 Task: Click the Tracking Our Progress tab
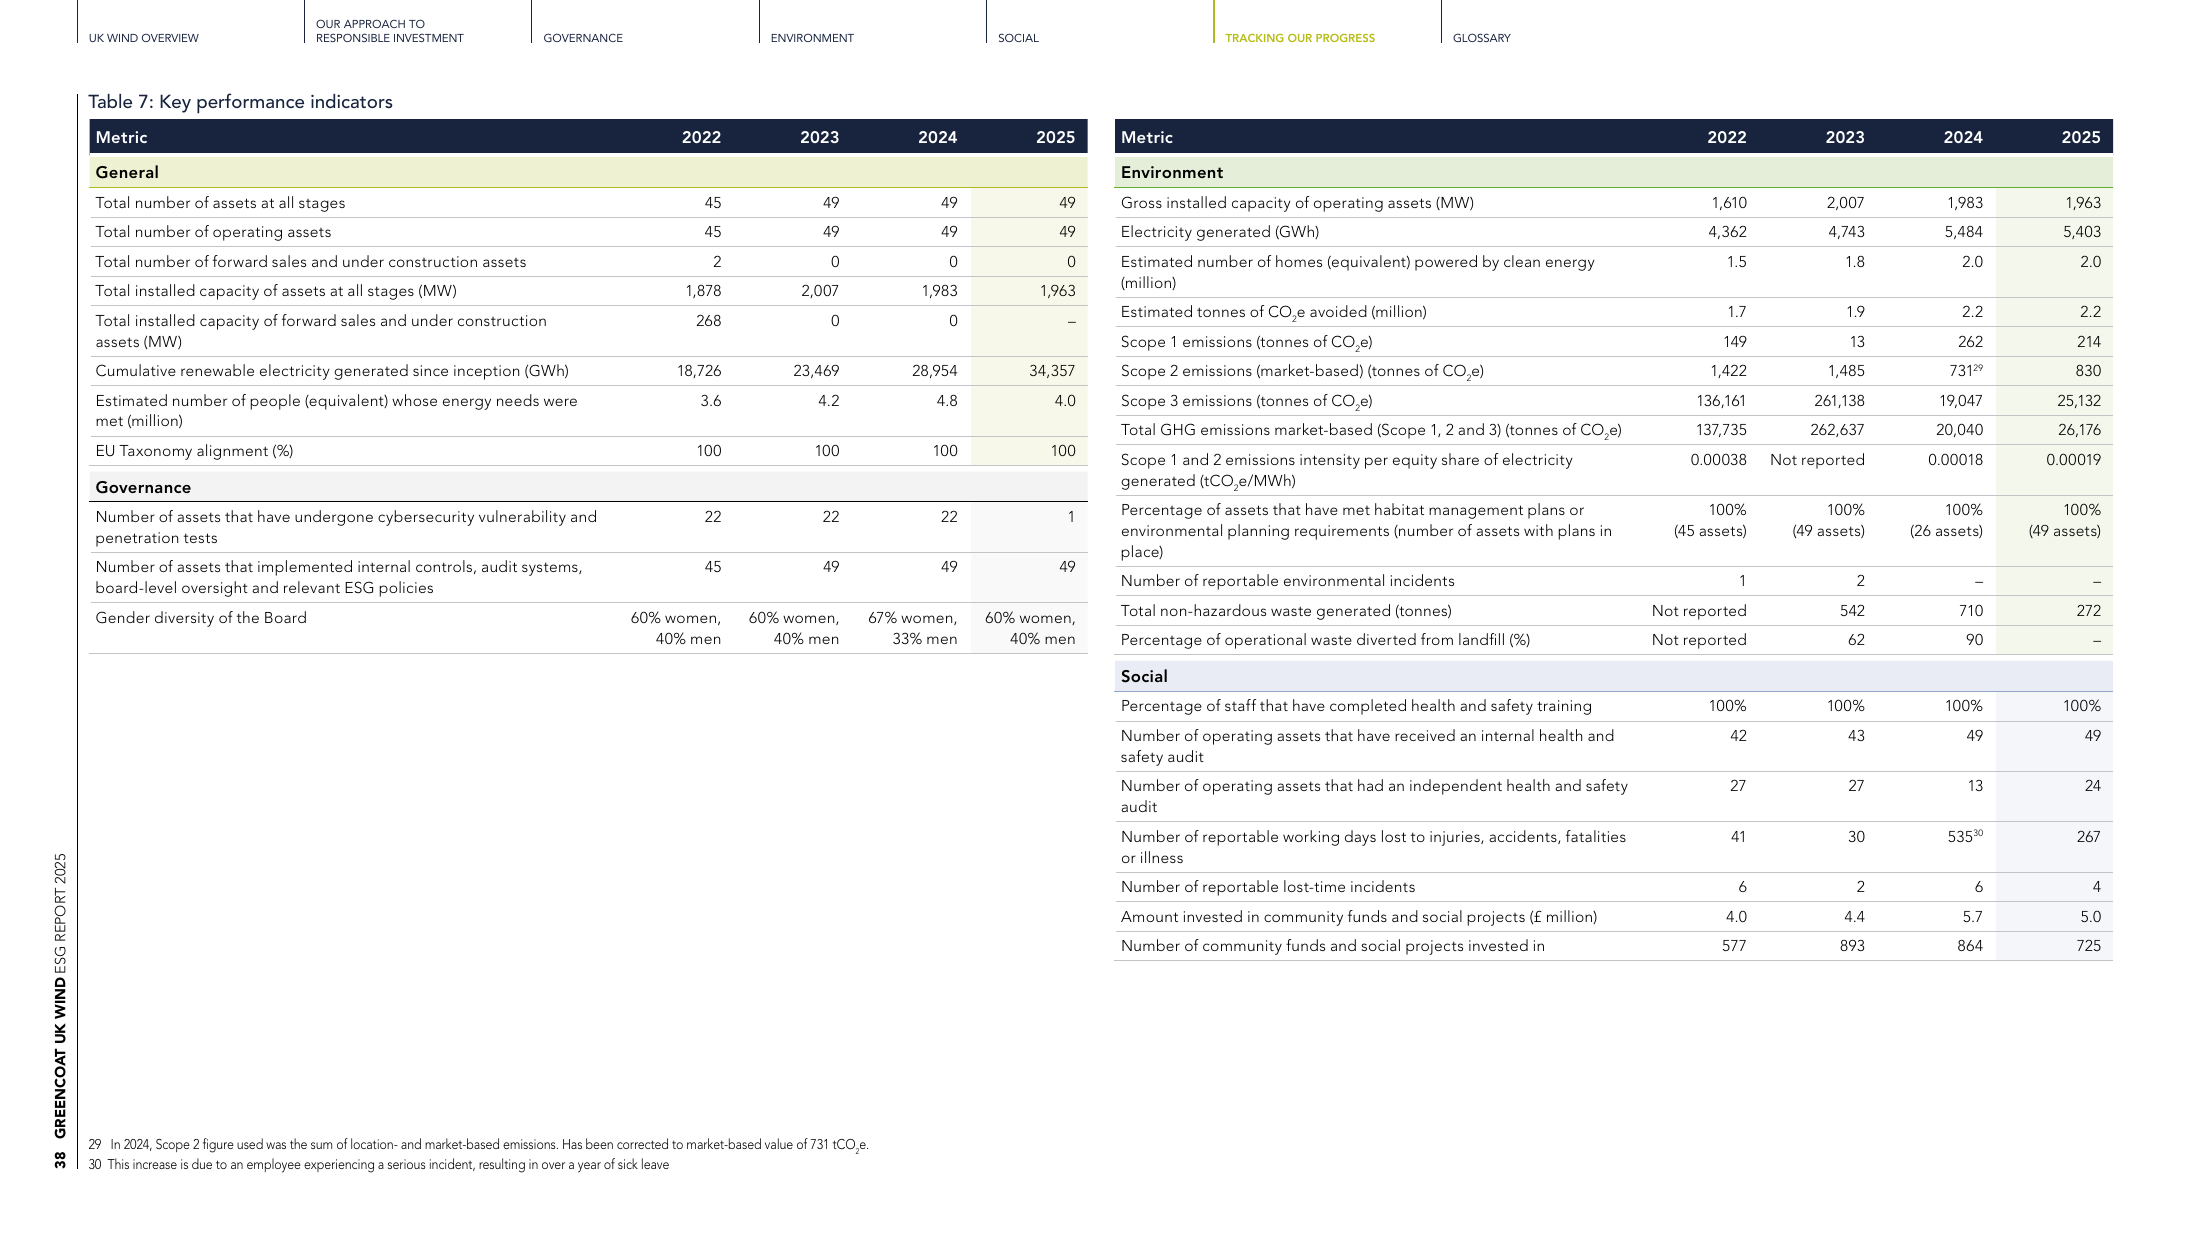point(1300,38)
